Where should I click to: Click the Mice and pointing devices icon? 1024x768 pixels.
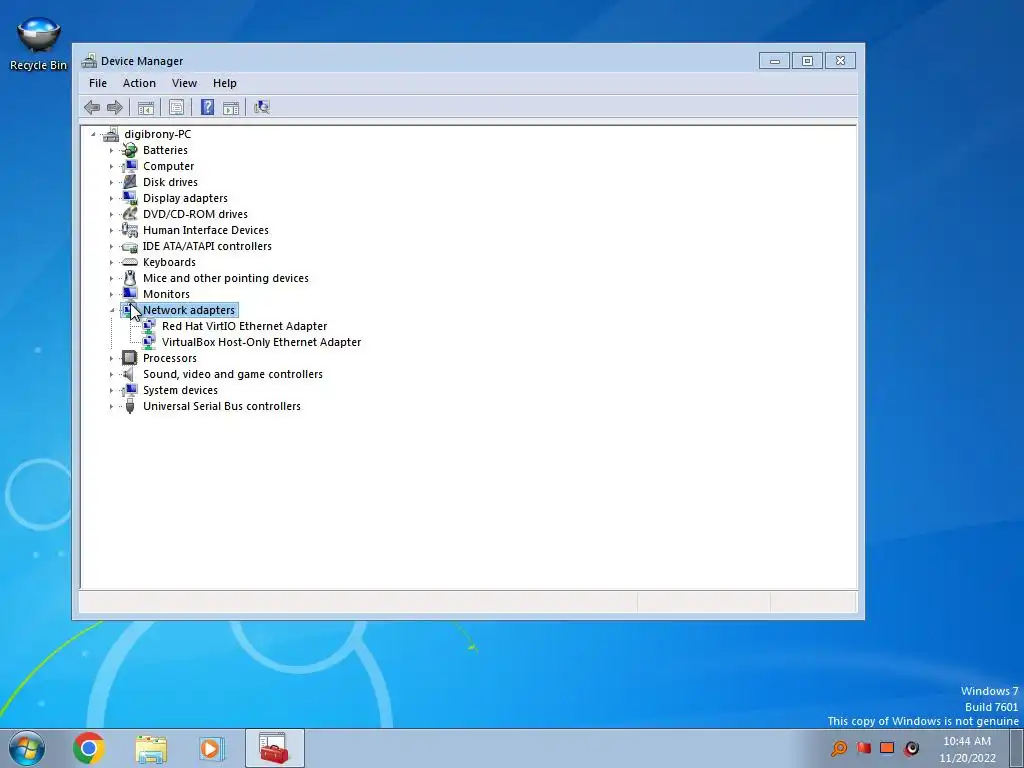[x=129, y=278]
